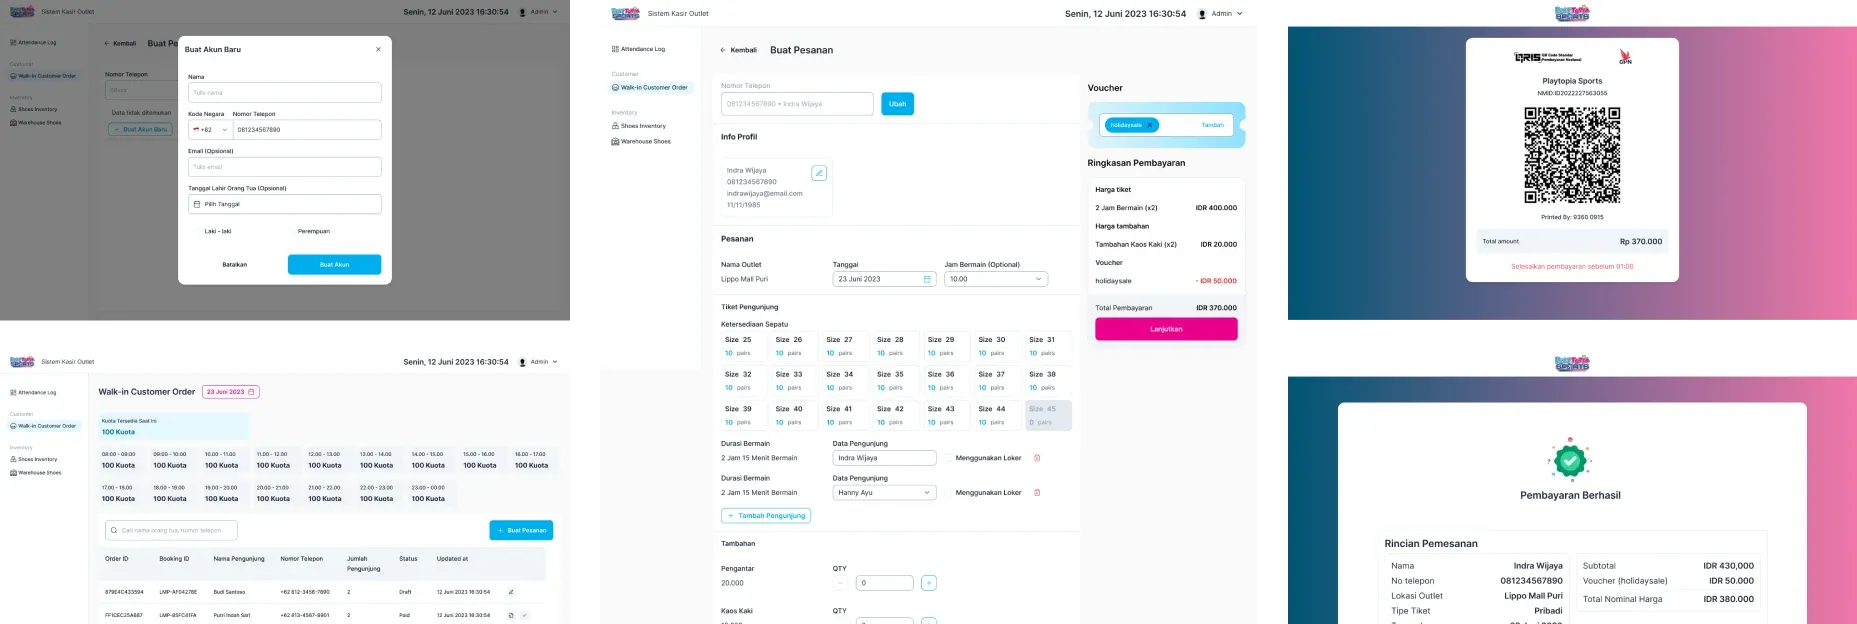This screenshot has width=1857, height=624.
Task: Click calendar icon in Pilih Tanggal field
Action: pos(197,204)
